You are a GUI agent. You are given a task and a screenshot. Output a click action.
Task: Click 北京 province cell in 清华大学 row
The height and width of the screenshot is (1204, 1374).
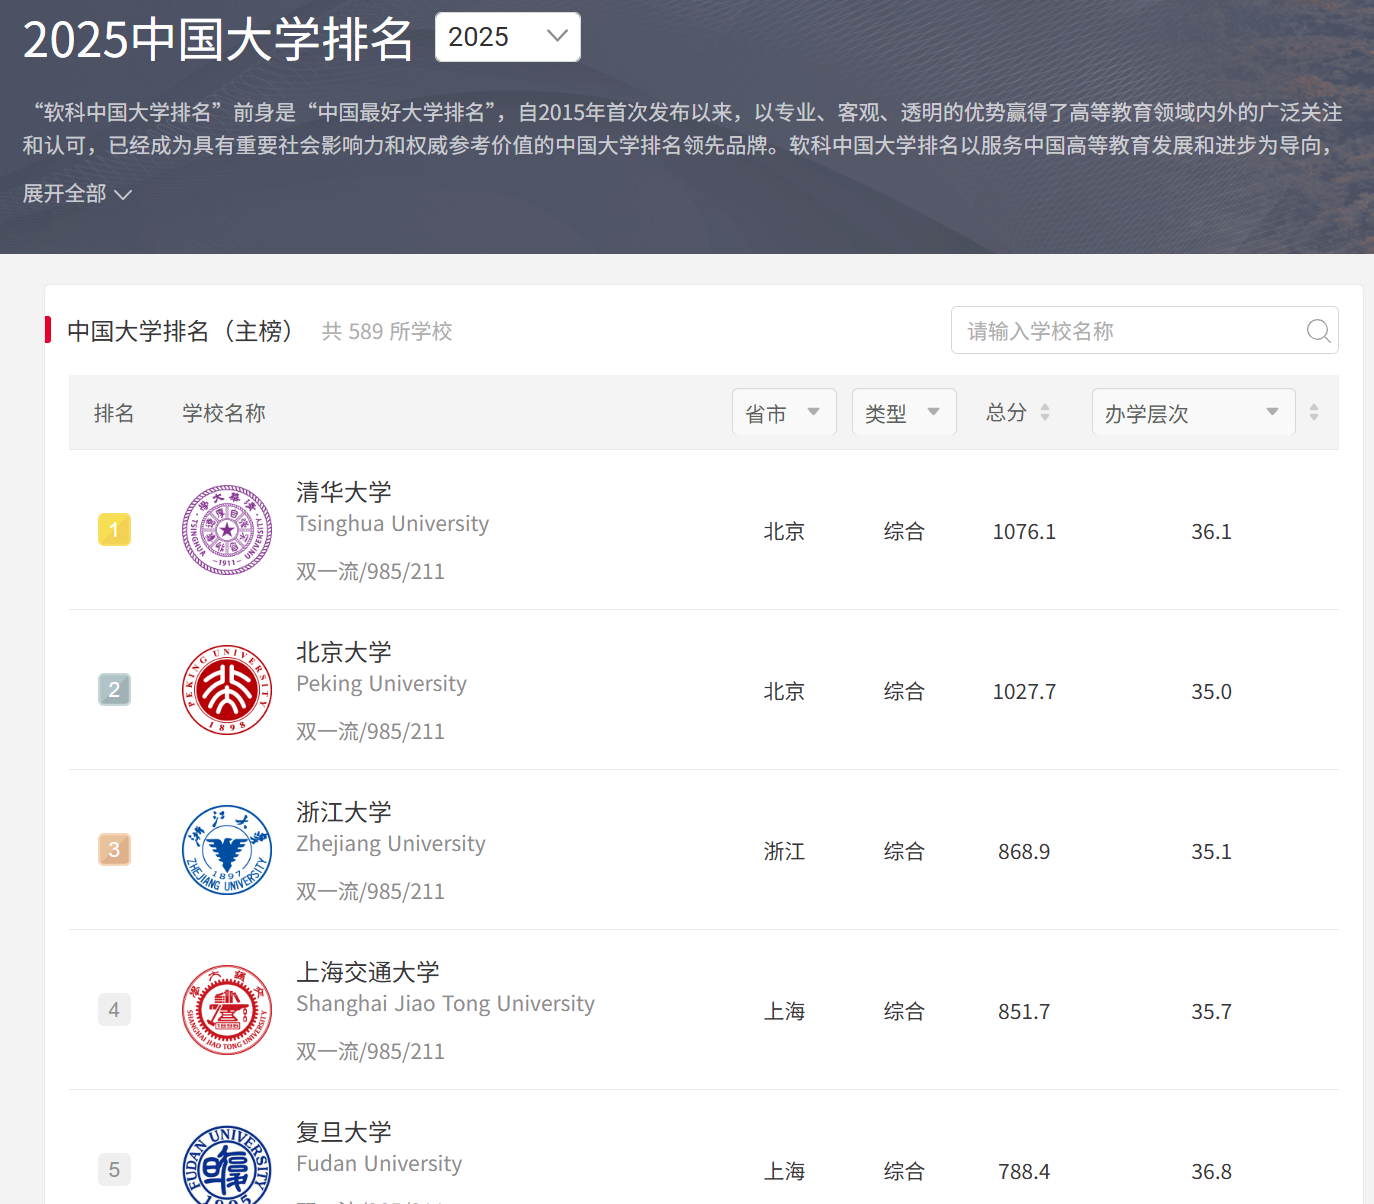pyautogui.click(x=784, y=532)
